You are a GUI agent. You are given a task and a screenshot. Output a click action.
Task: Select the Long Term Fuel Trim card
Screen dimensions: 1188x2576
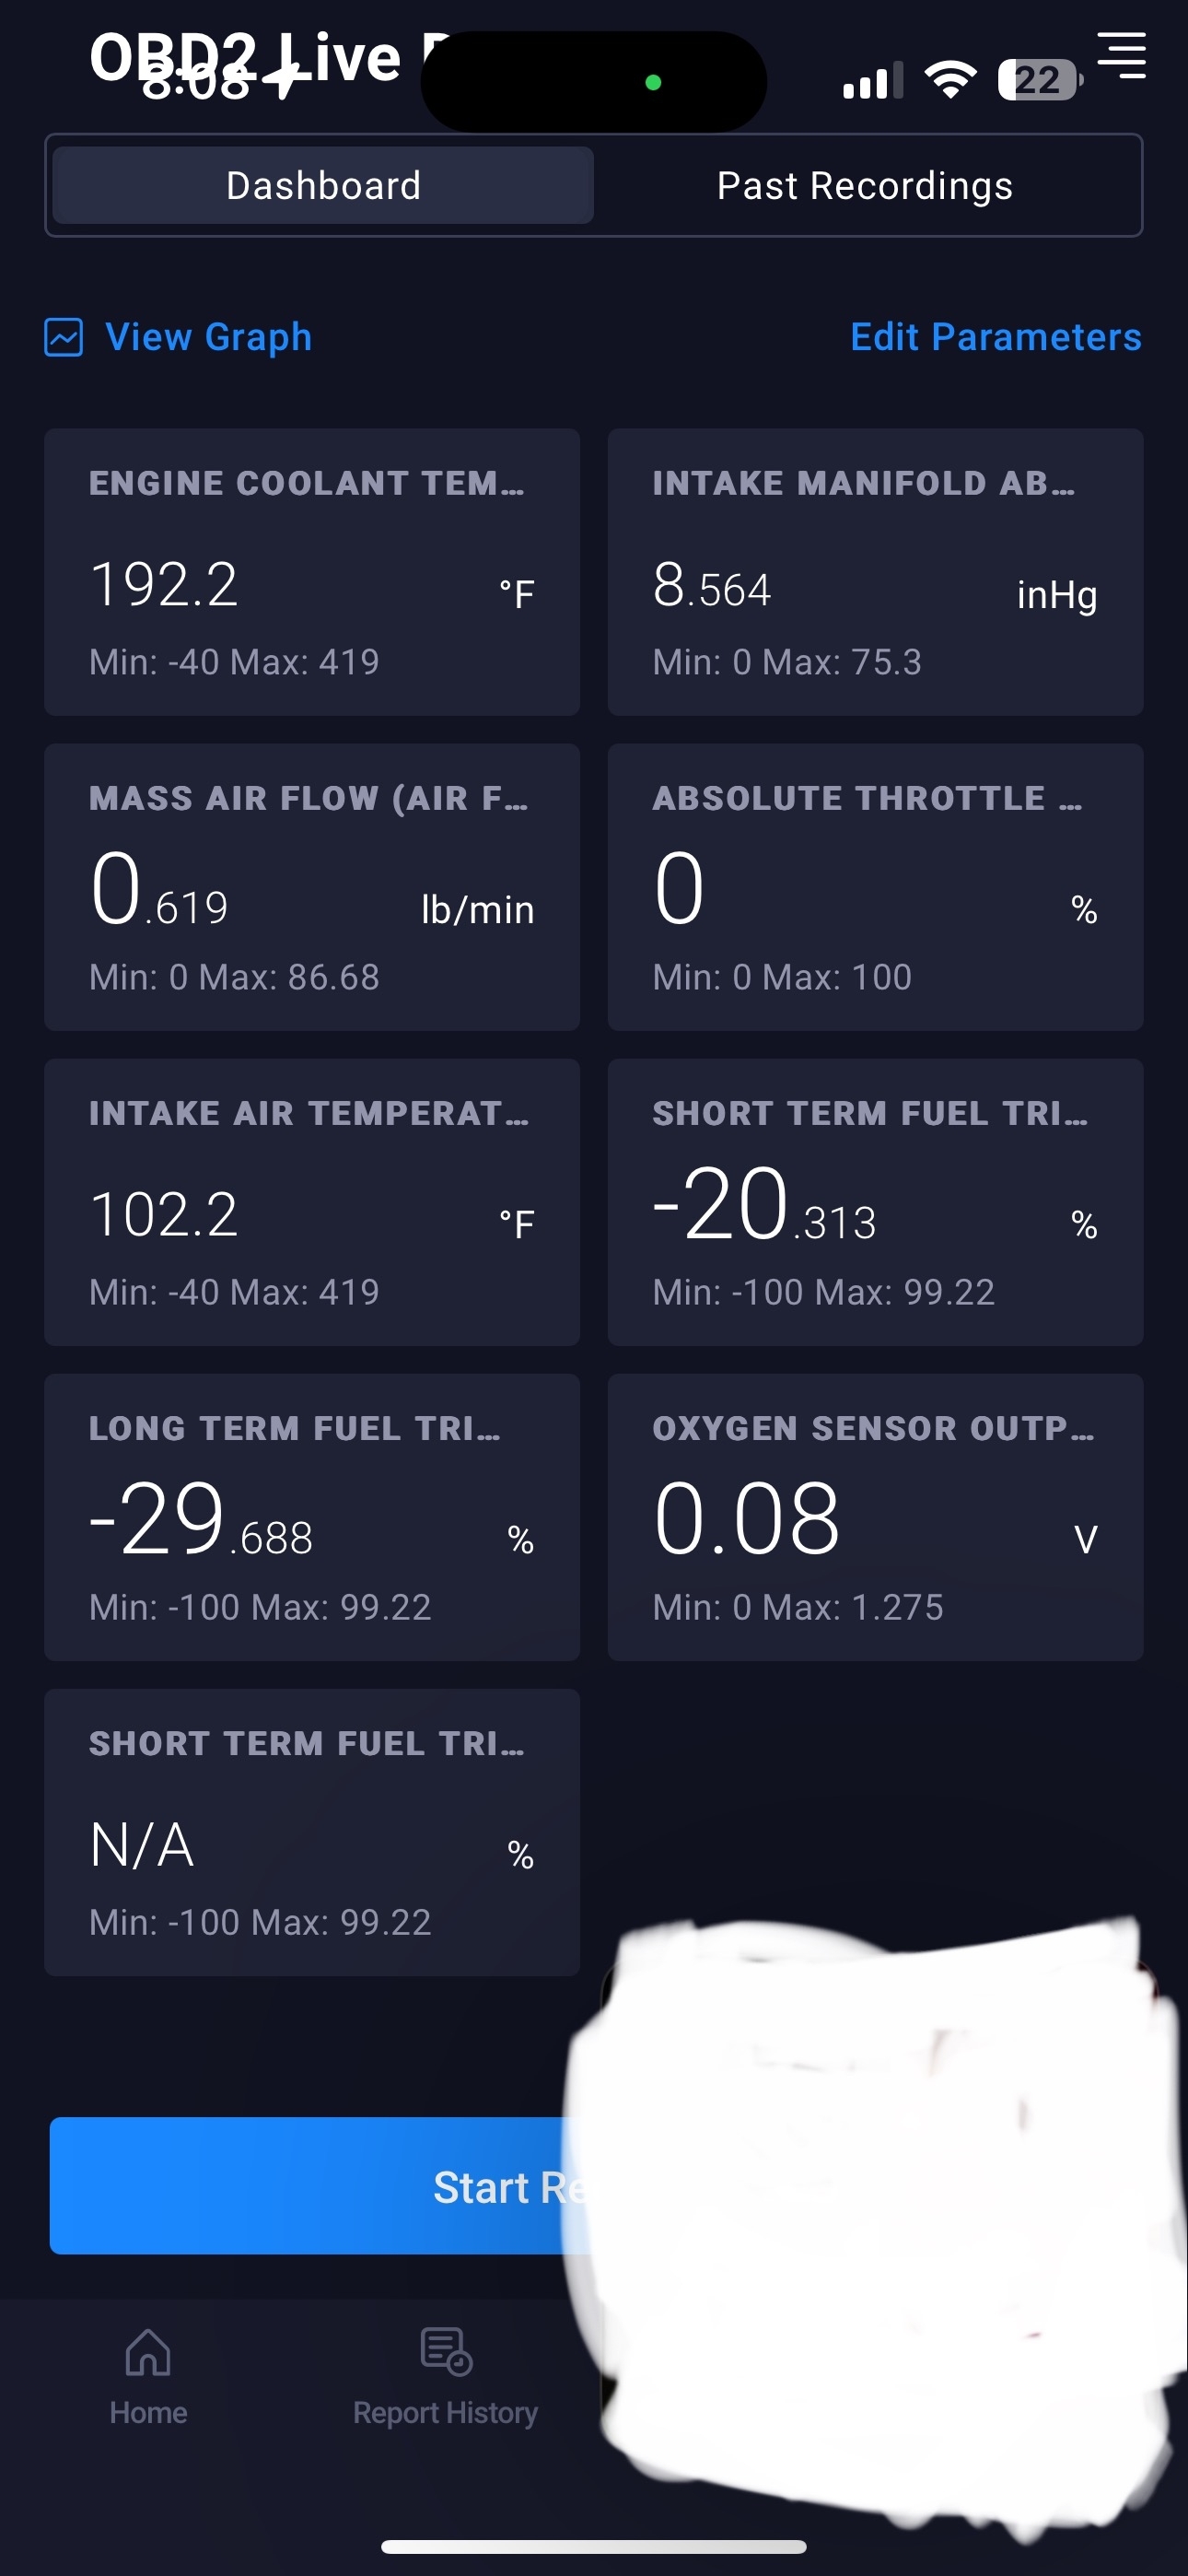coord(312,1517)
